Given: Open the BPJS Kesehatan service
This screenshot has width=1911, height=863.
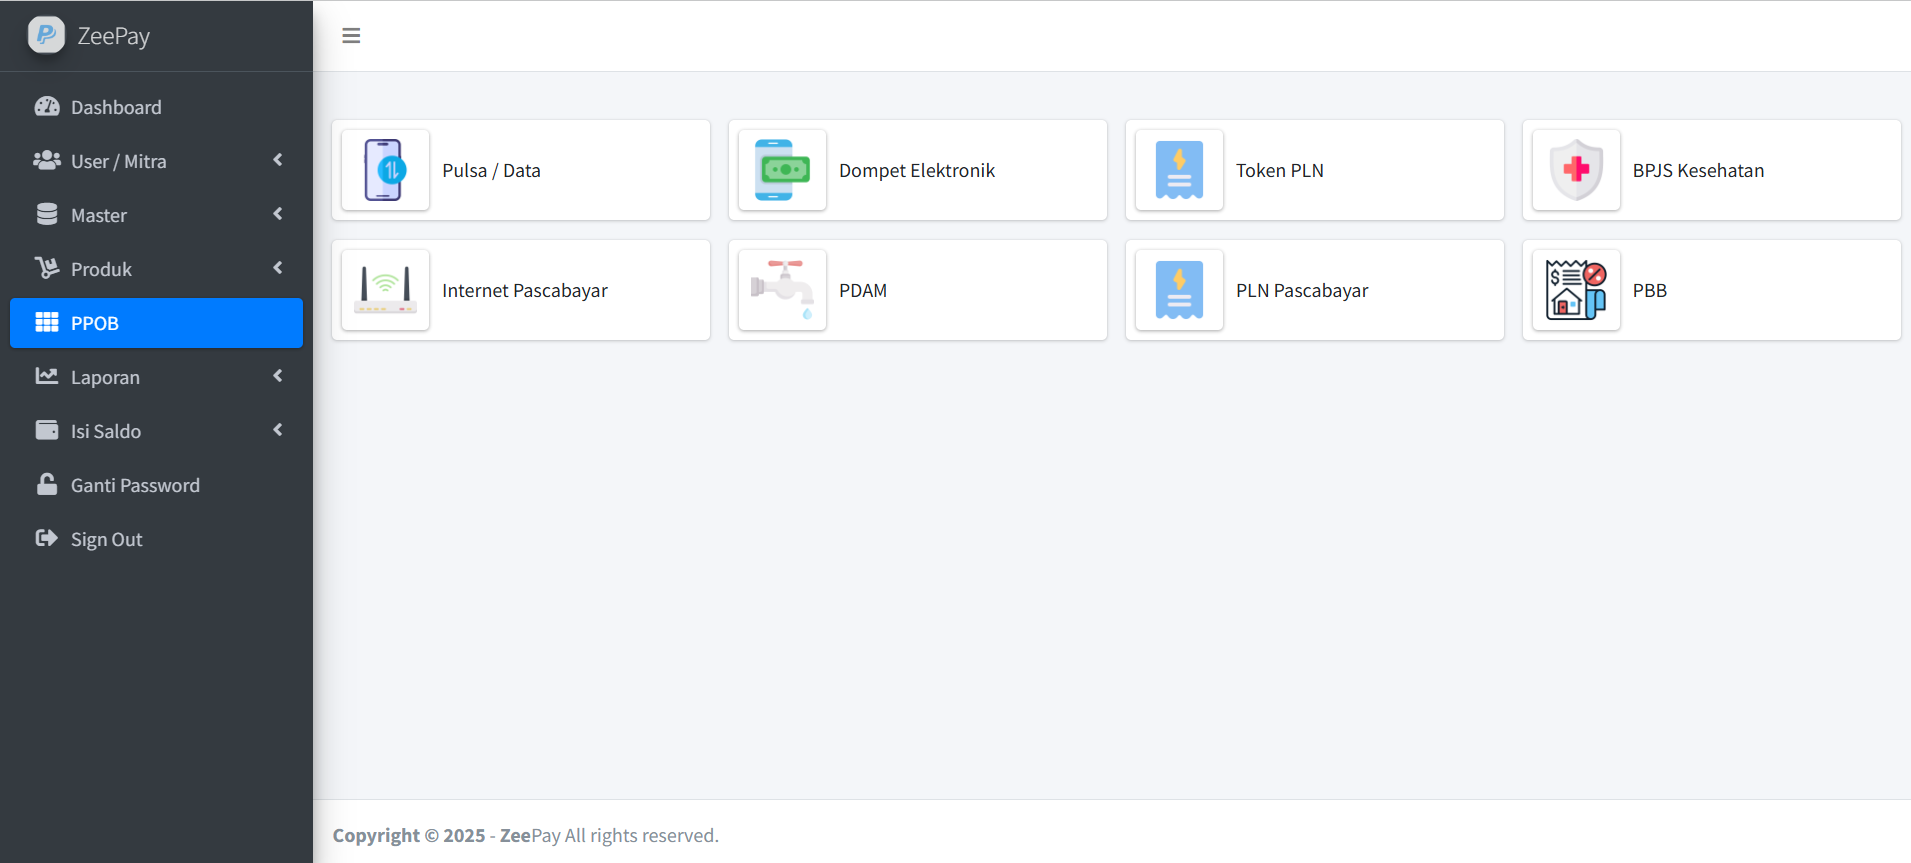Looking at the screenshot, I should (x=1712, y=170).
